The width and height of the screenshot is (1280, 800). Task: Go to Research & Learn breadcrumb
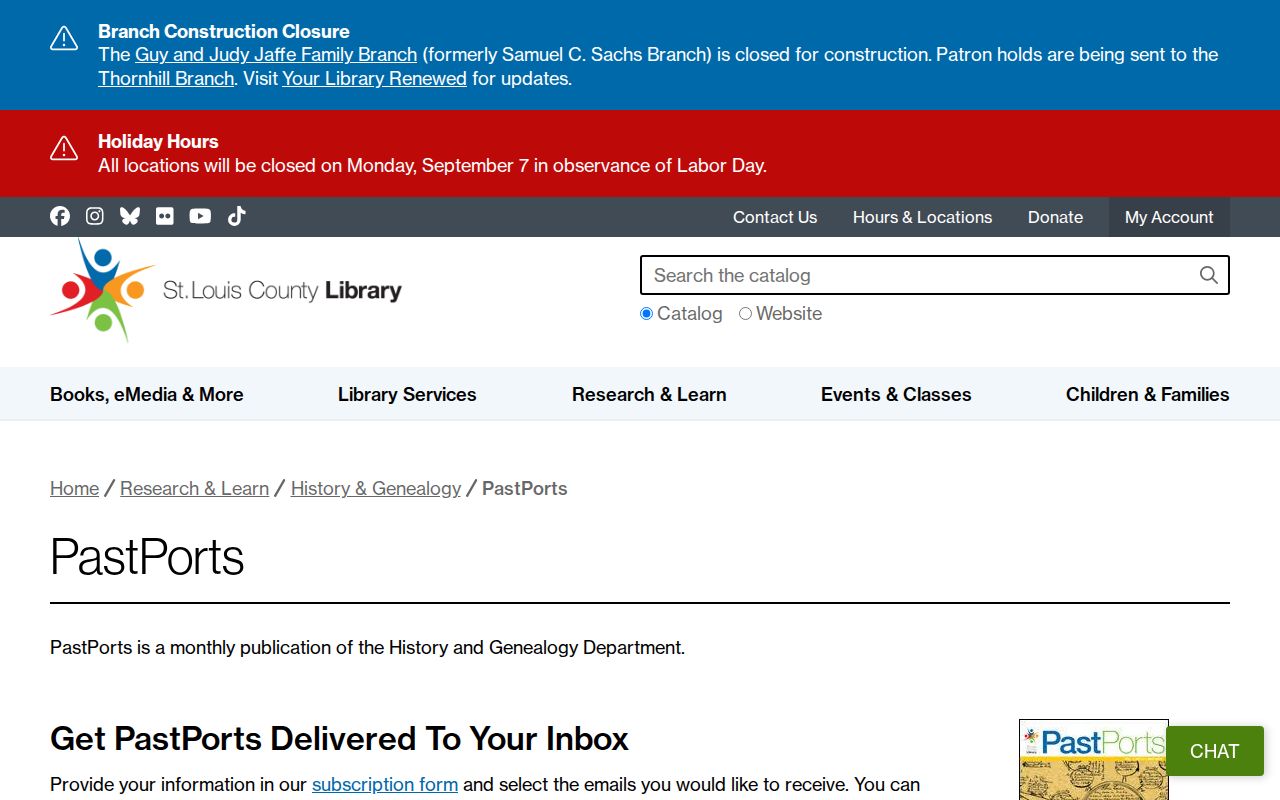coord(194,488)
